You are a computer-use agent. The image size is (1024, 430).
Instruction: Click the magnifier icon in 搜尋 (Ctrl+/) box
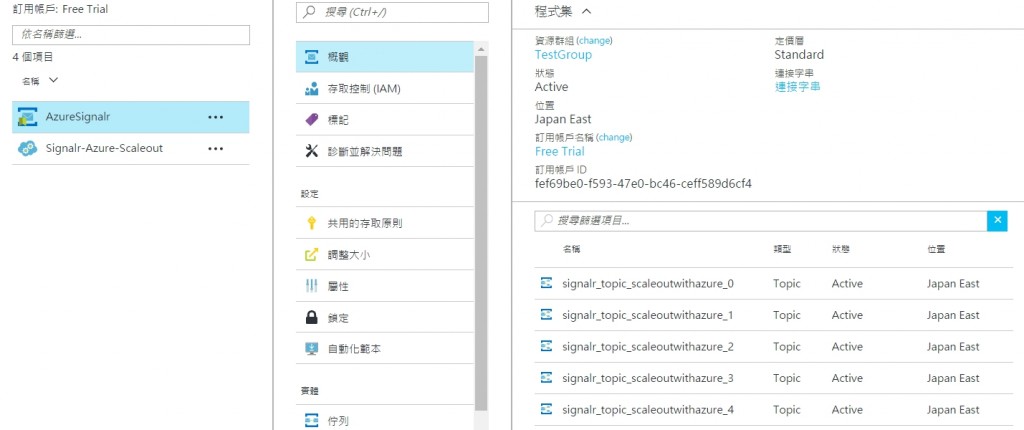click(x=310, y=12)
